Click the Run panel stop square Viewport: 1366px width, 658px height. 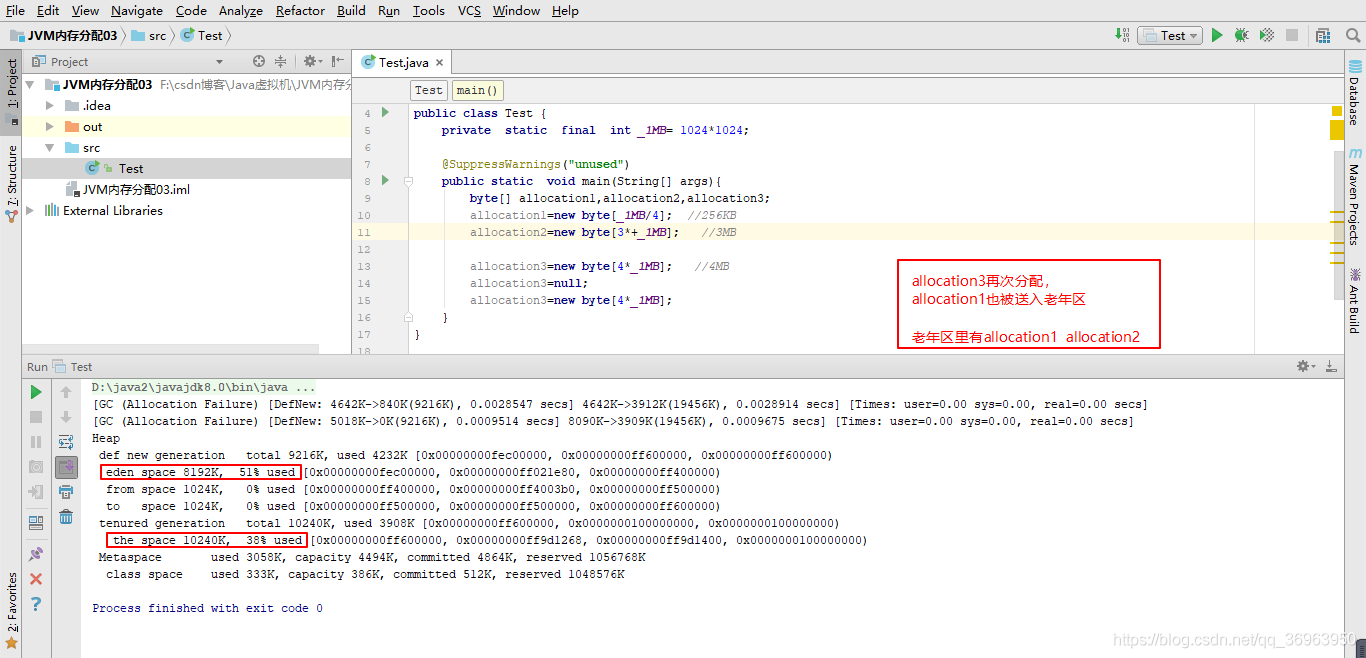coord(36,417)
